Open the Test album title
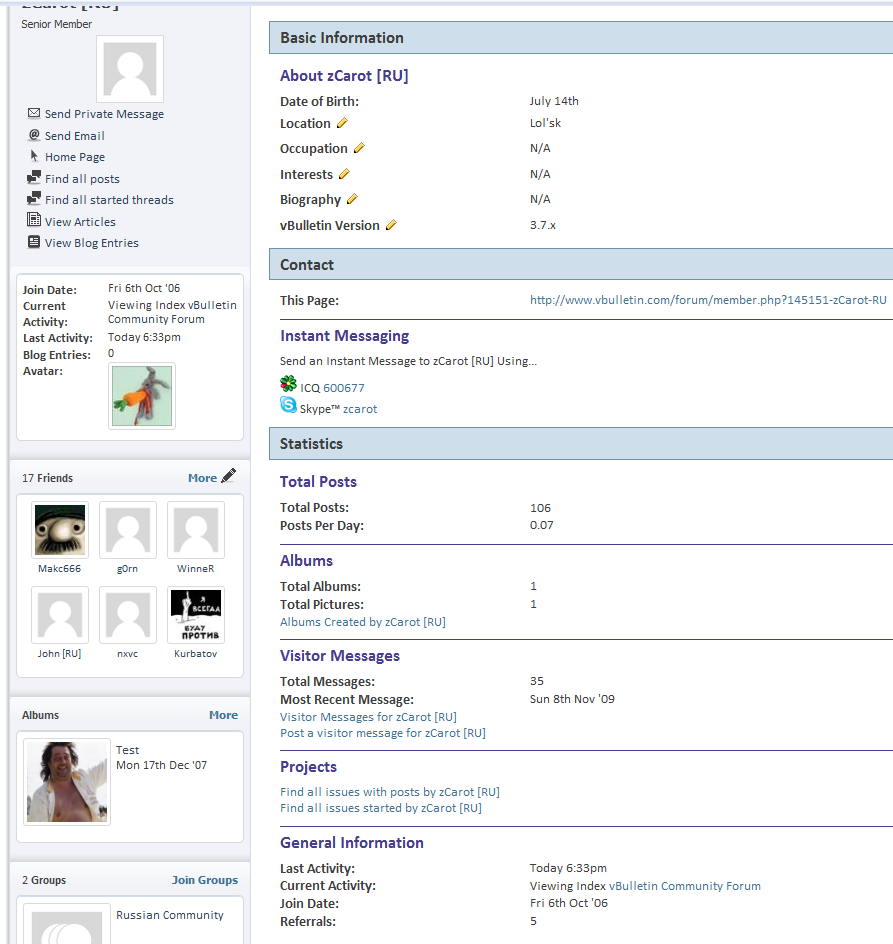The height and width of the screenshot is (944, 893). tap(127, 750)
